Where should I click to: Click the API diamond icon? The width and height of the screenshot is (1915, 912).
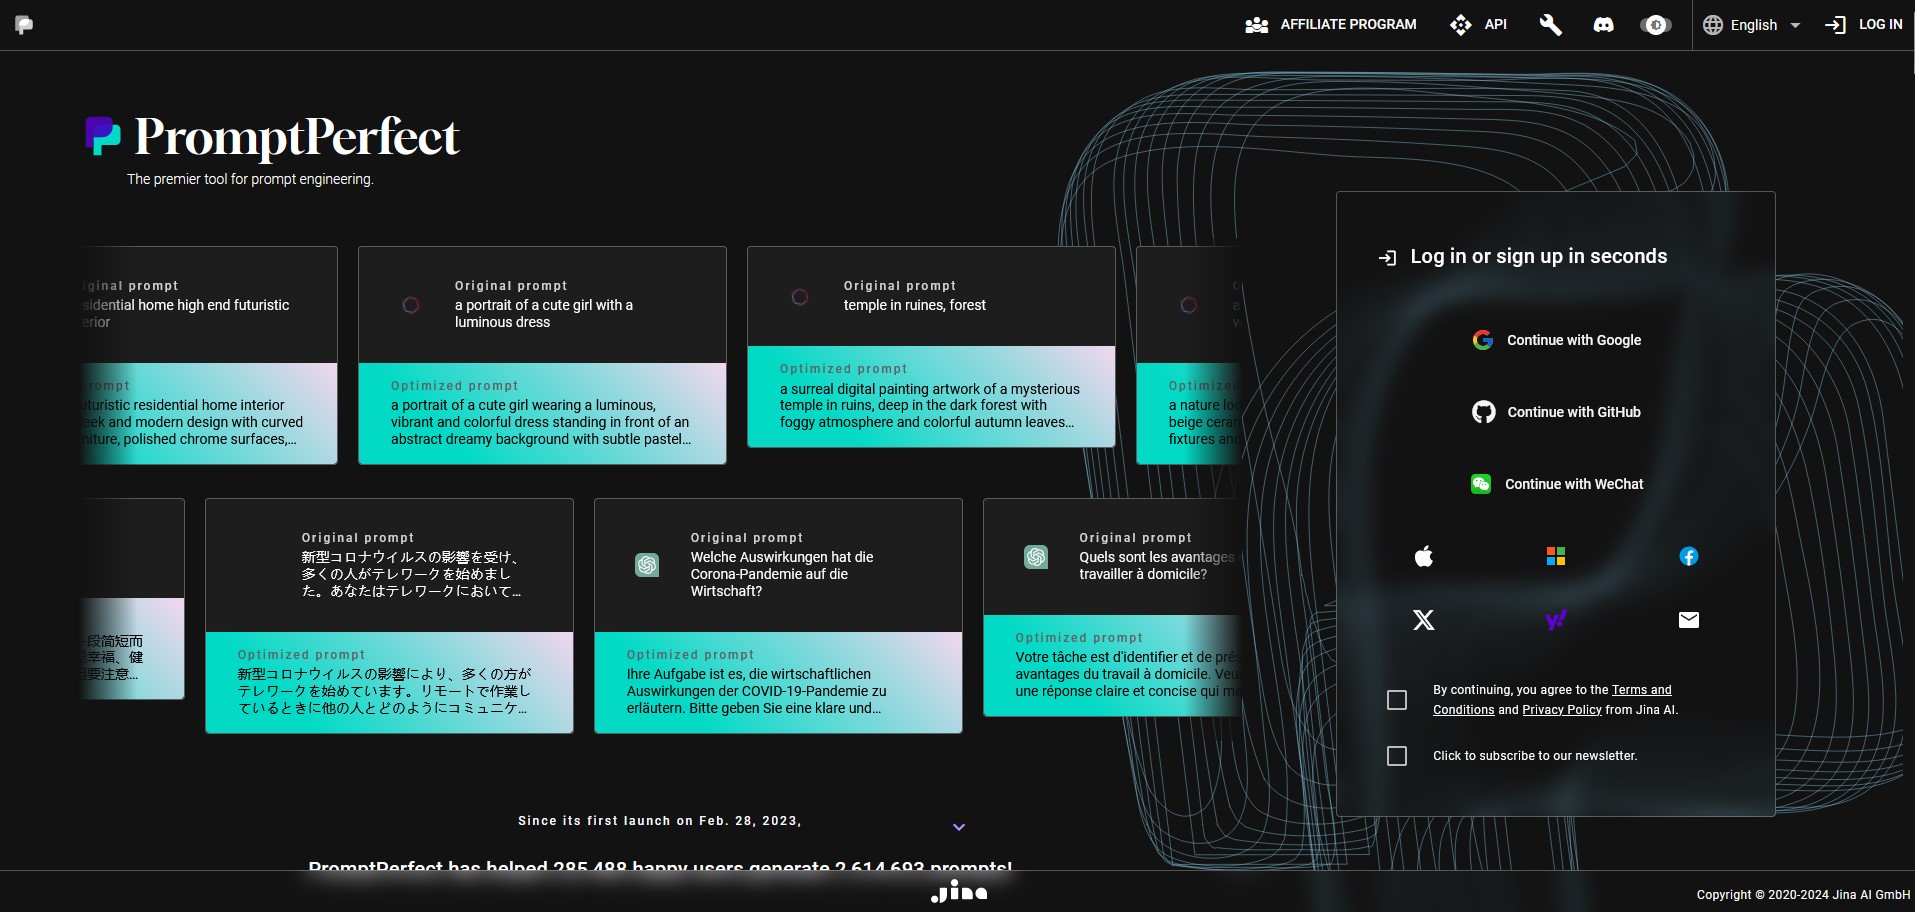[x=1460, y=25]
